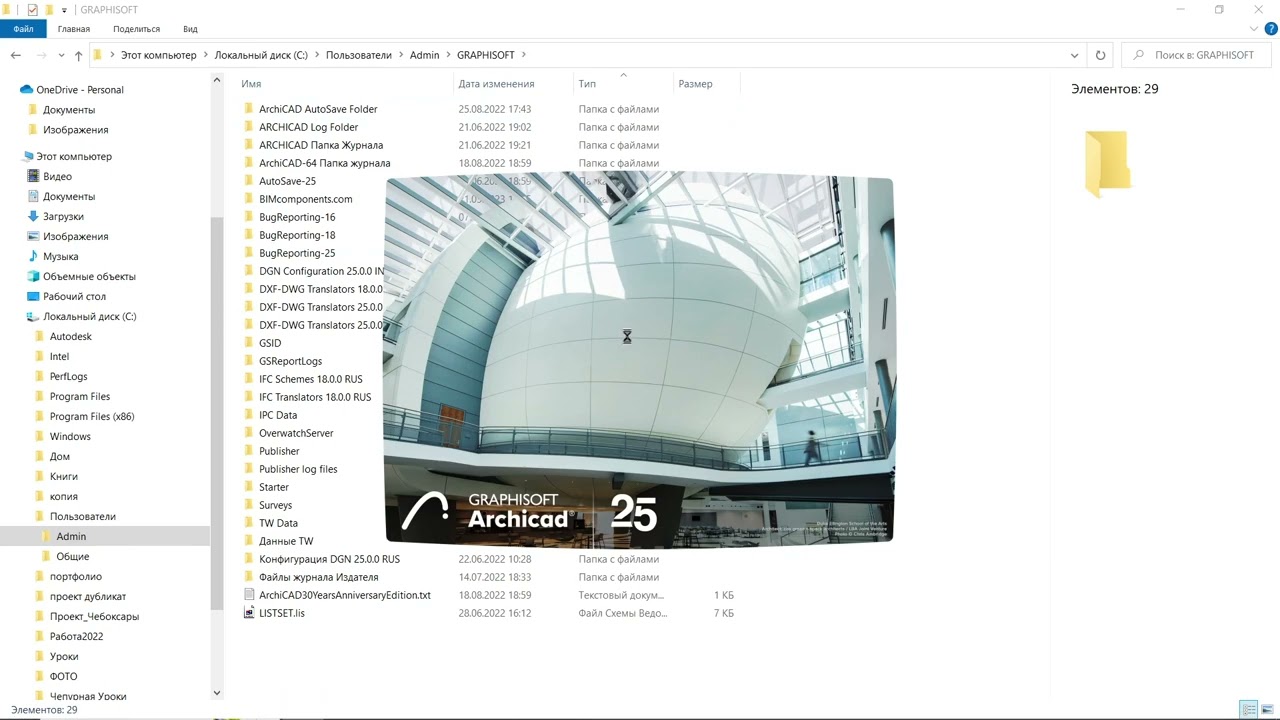Click the navigation pane scroll-down arrow
This screenshot has width=1280, height=720.
[x=216, y=693]
